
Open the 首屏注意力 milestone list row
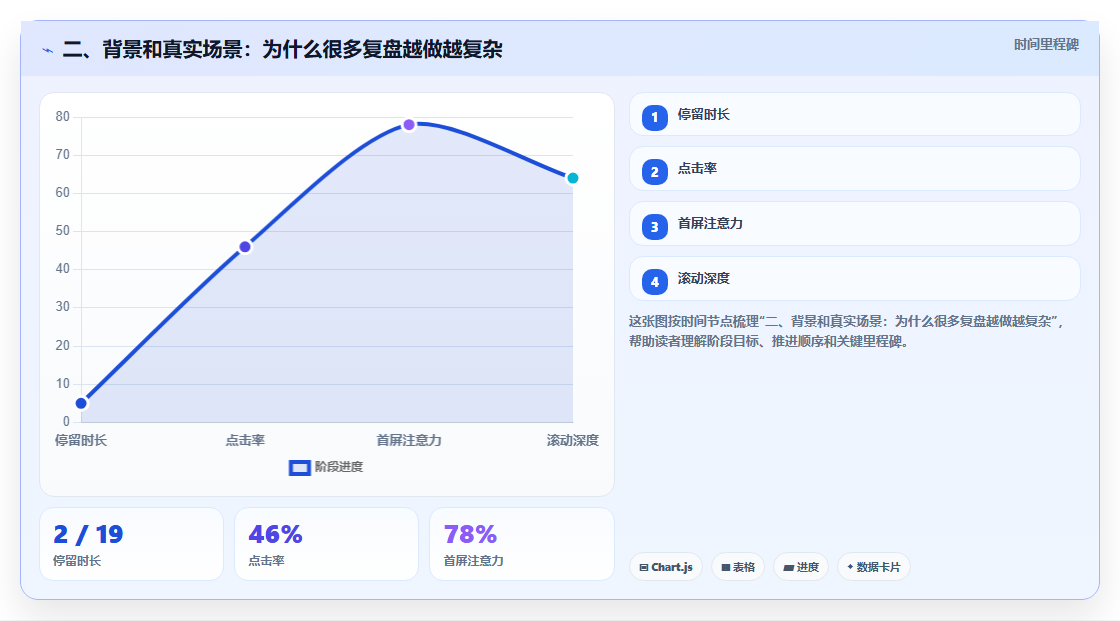[x=854, y=224]
